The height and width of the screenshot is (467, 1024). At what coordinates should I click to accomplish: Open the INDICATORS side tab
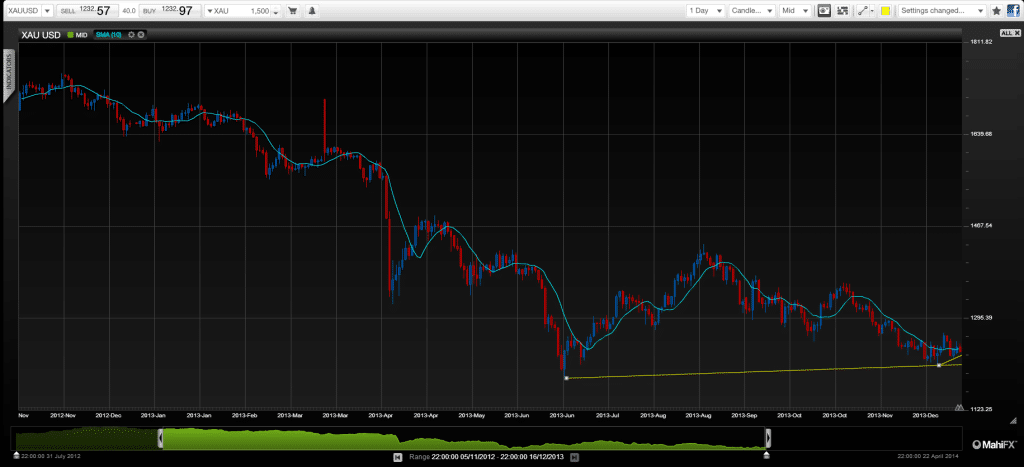click(x=8, y=74)
